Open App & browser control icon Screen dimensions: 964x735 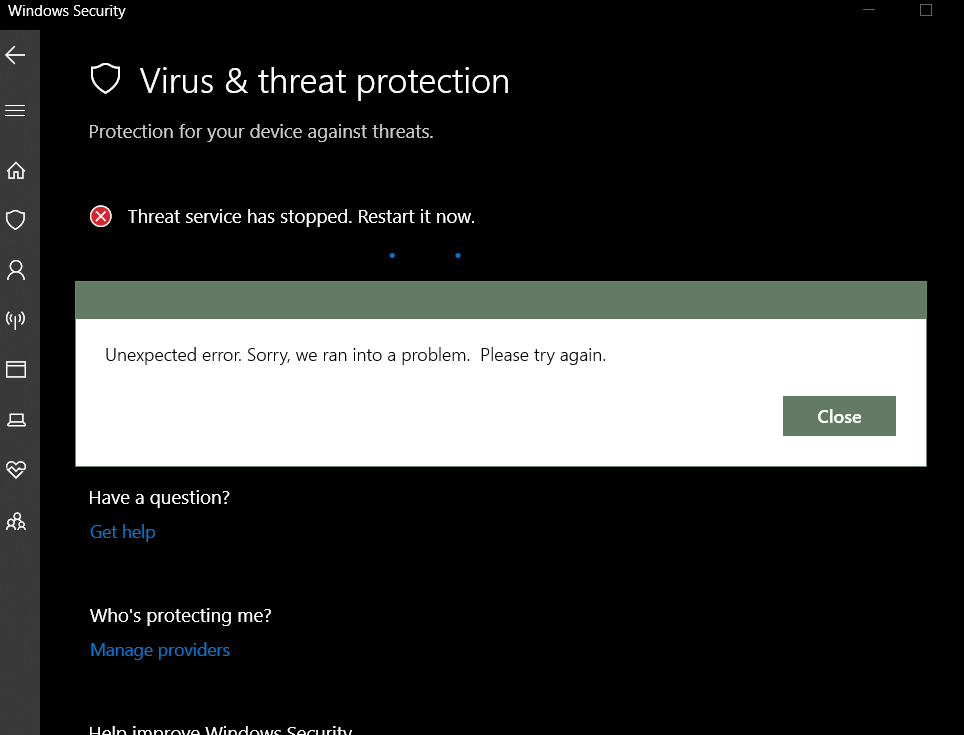tap(16, 370)
